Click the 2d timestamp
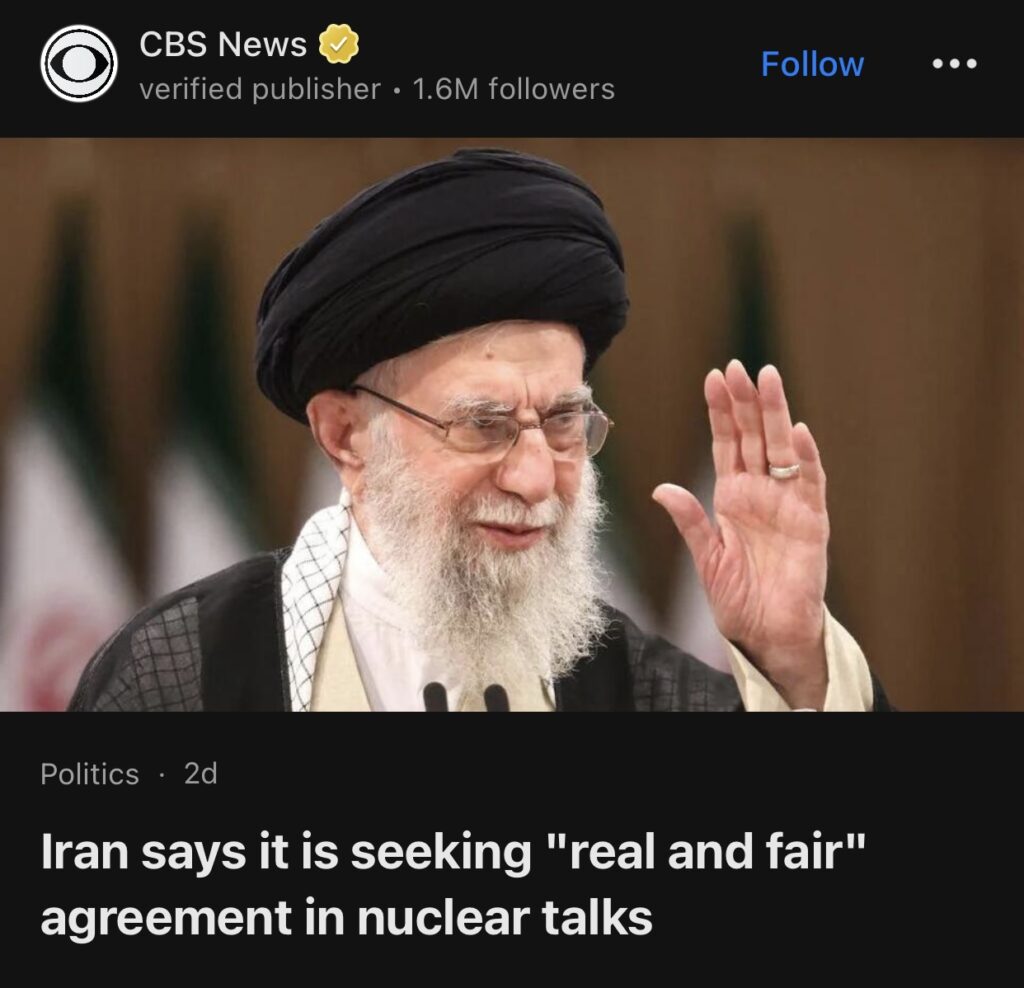 coord(200,774)
